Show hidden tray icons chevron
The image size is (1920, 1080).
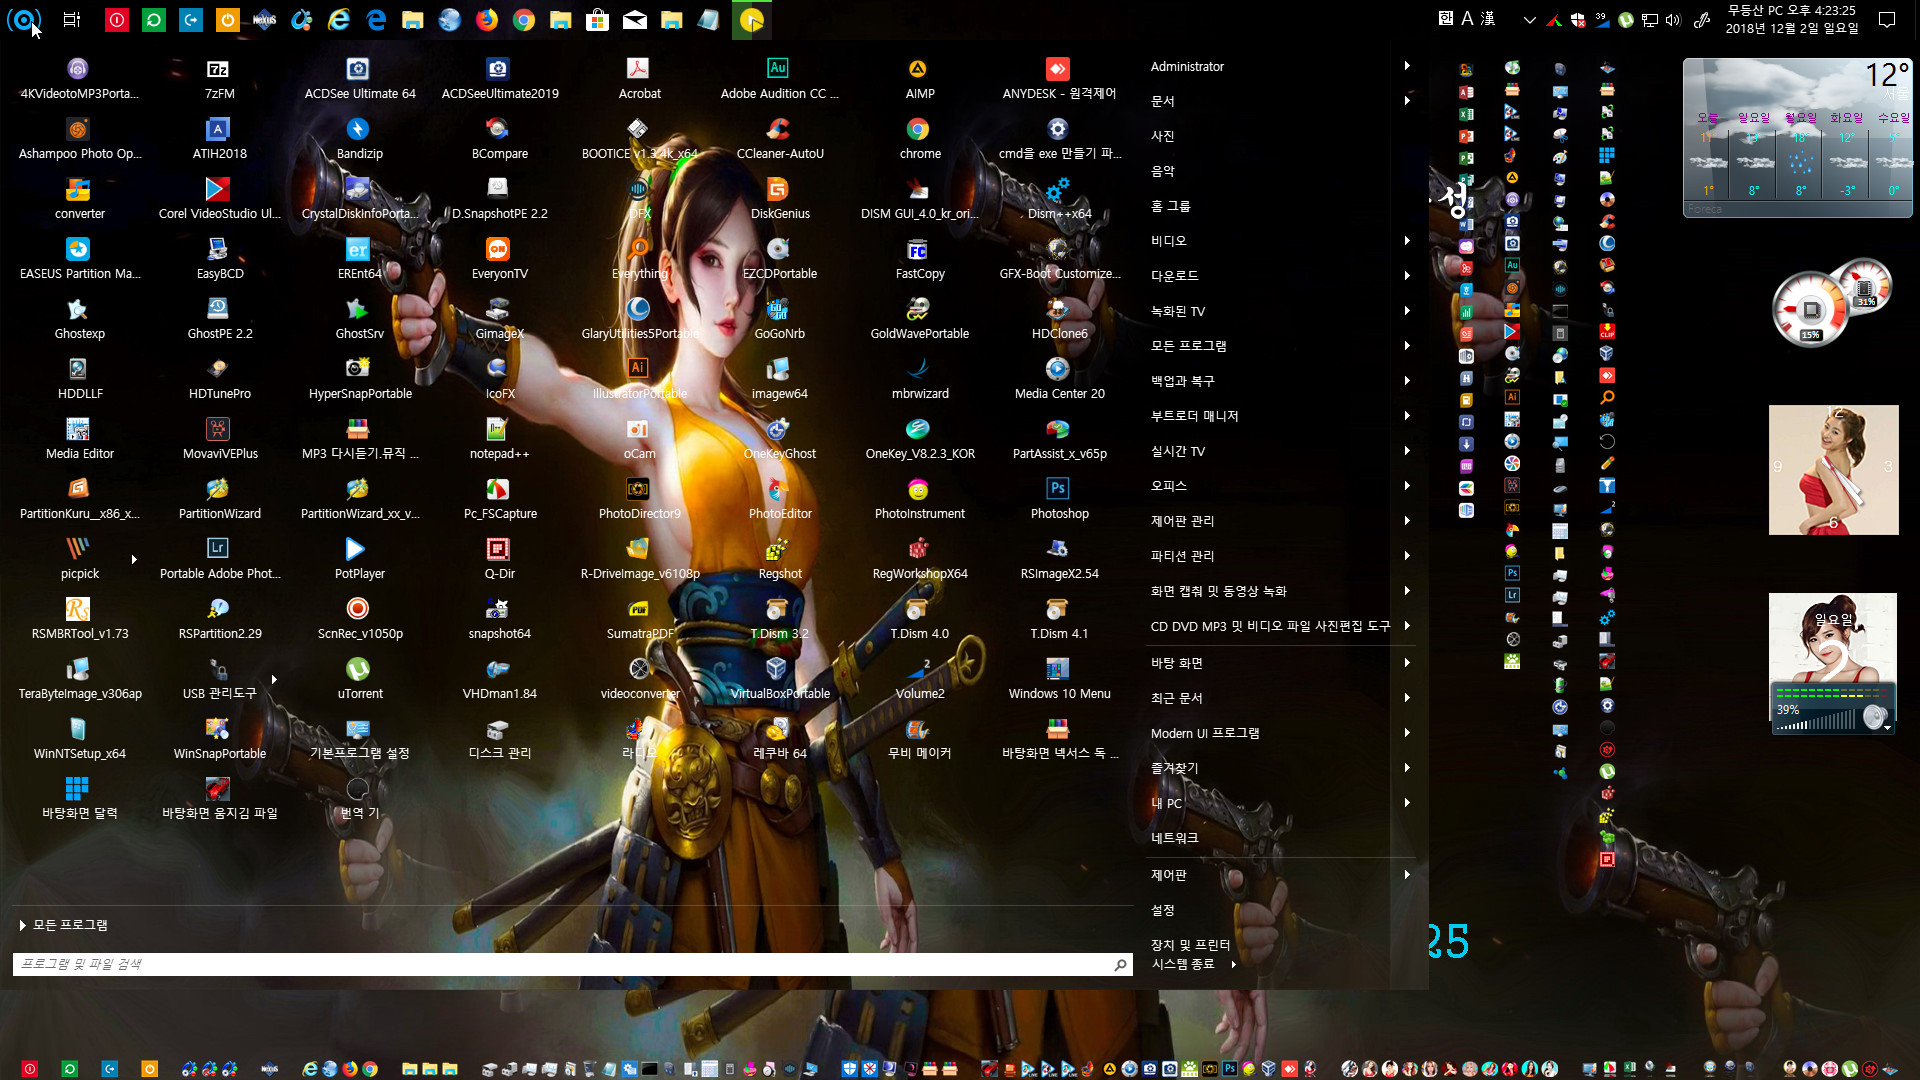(1529, 19)
